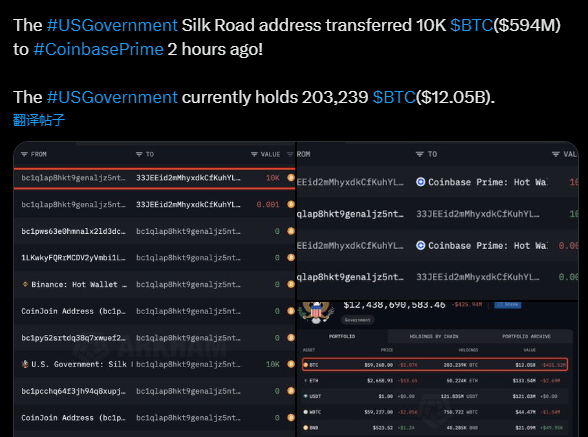
Task: Switch to PORTFOLIO ARCHIVE tab
Action: [x=526, y=336]
